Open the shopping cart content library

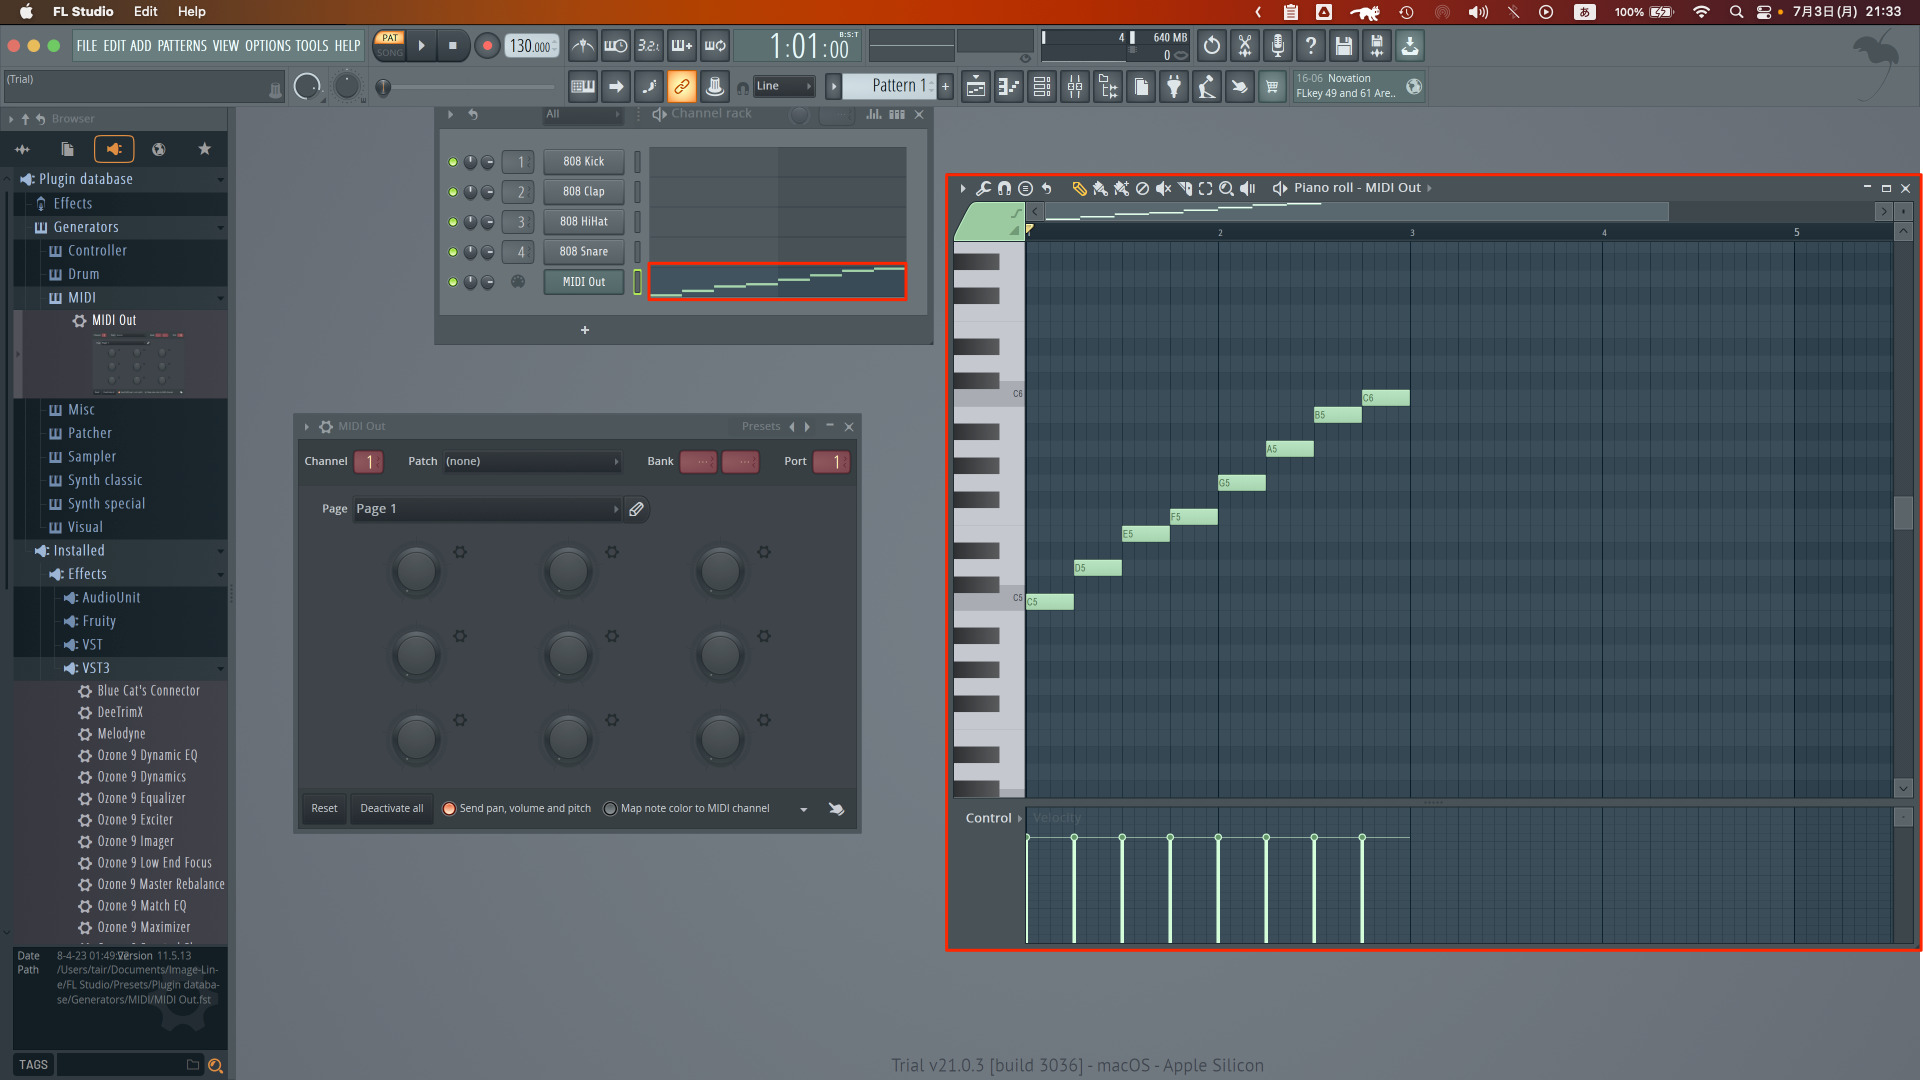click(1272, 87)
